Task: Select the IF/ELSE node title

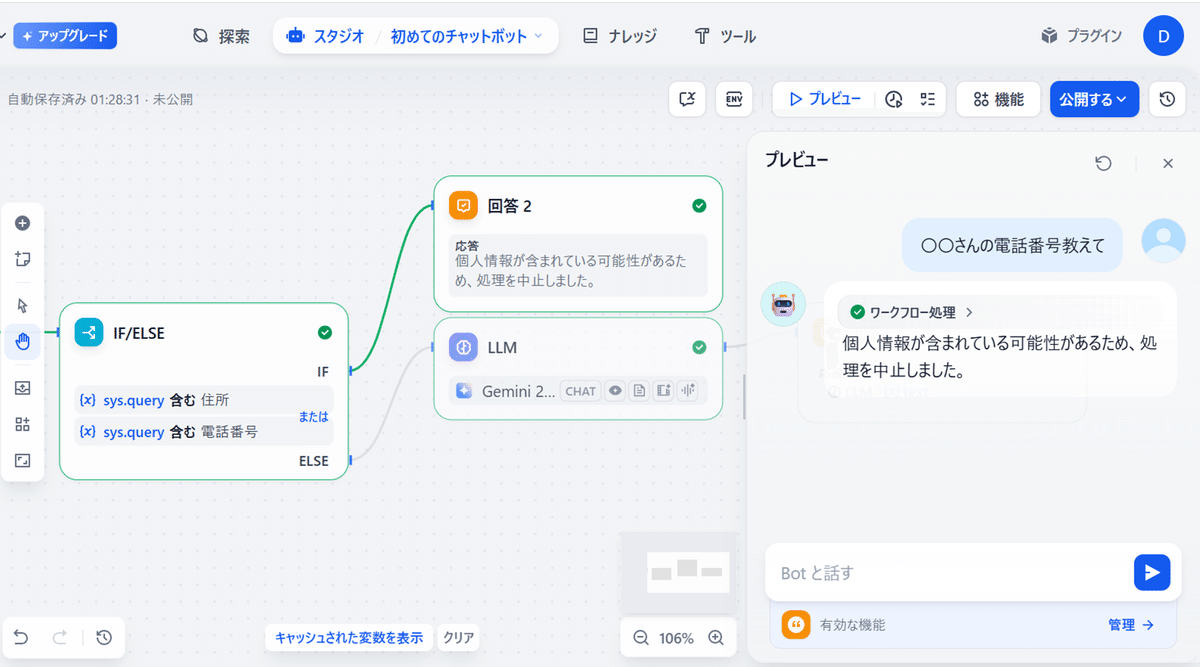Action: tap(139, 333)
